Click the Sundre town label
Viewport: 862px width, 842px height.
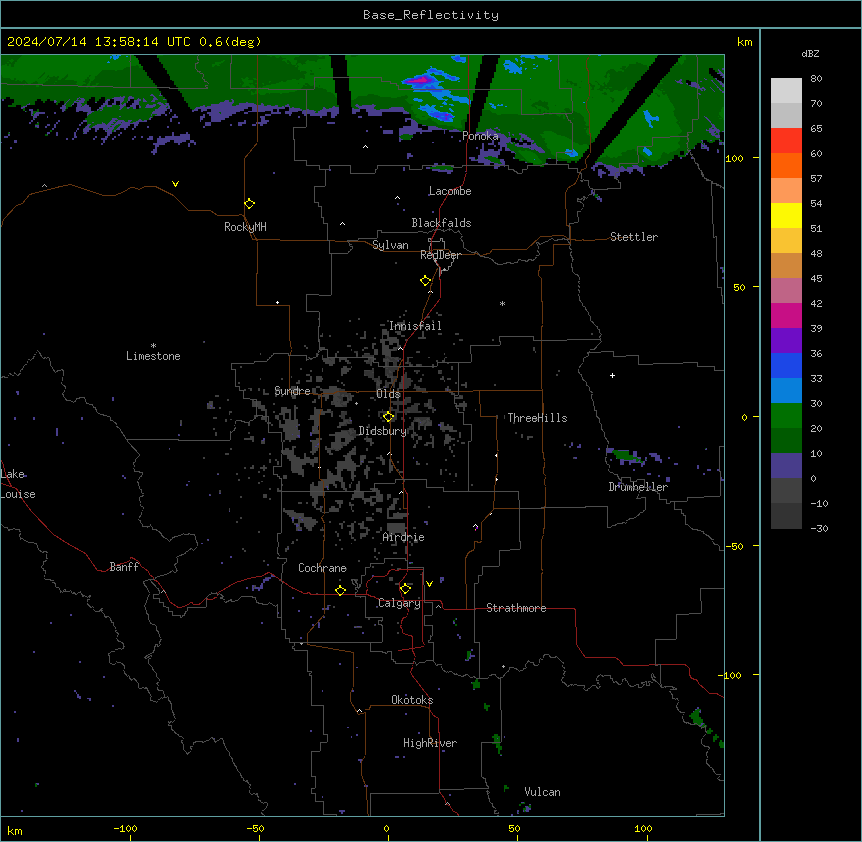click(292, 391)
